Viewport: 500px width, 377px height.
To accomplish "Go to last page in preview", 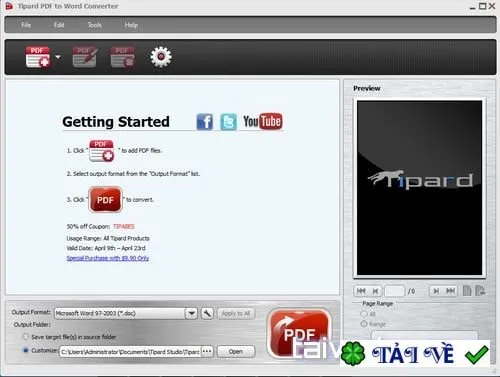I will coord(450,291).
